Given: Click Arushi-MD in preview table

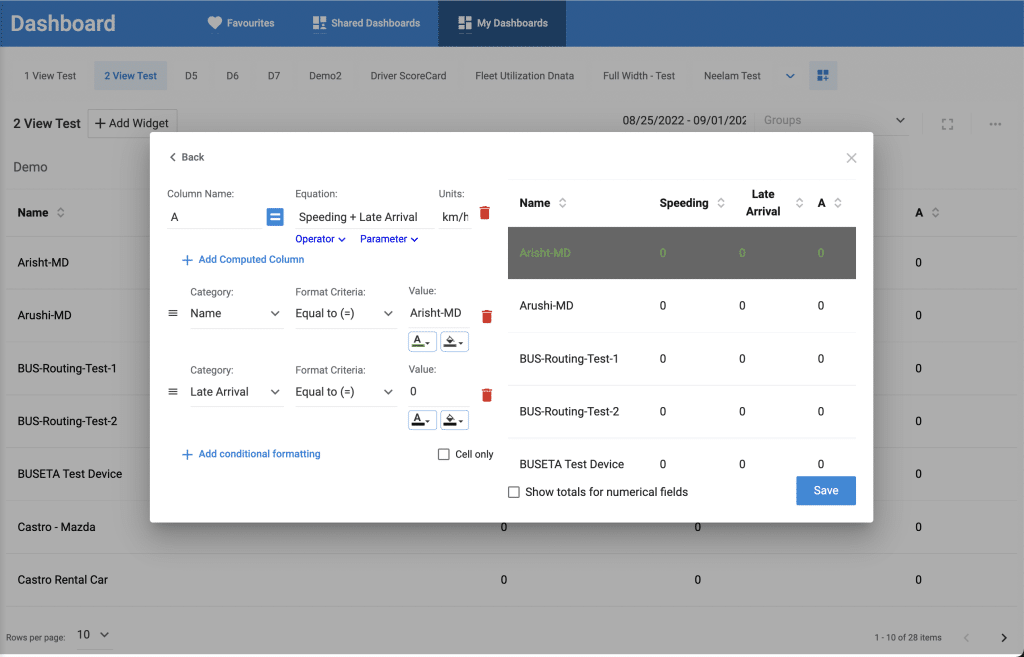Looking at the screenshot, I should (x=546, y=306).
